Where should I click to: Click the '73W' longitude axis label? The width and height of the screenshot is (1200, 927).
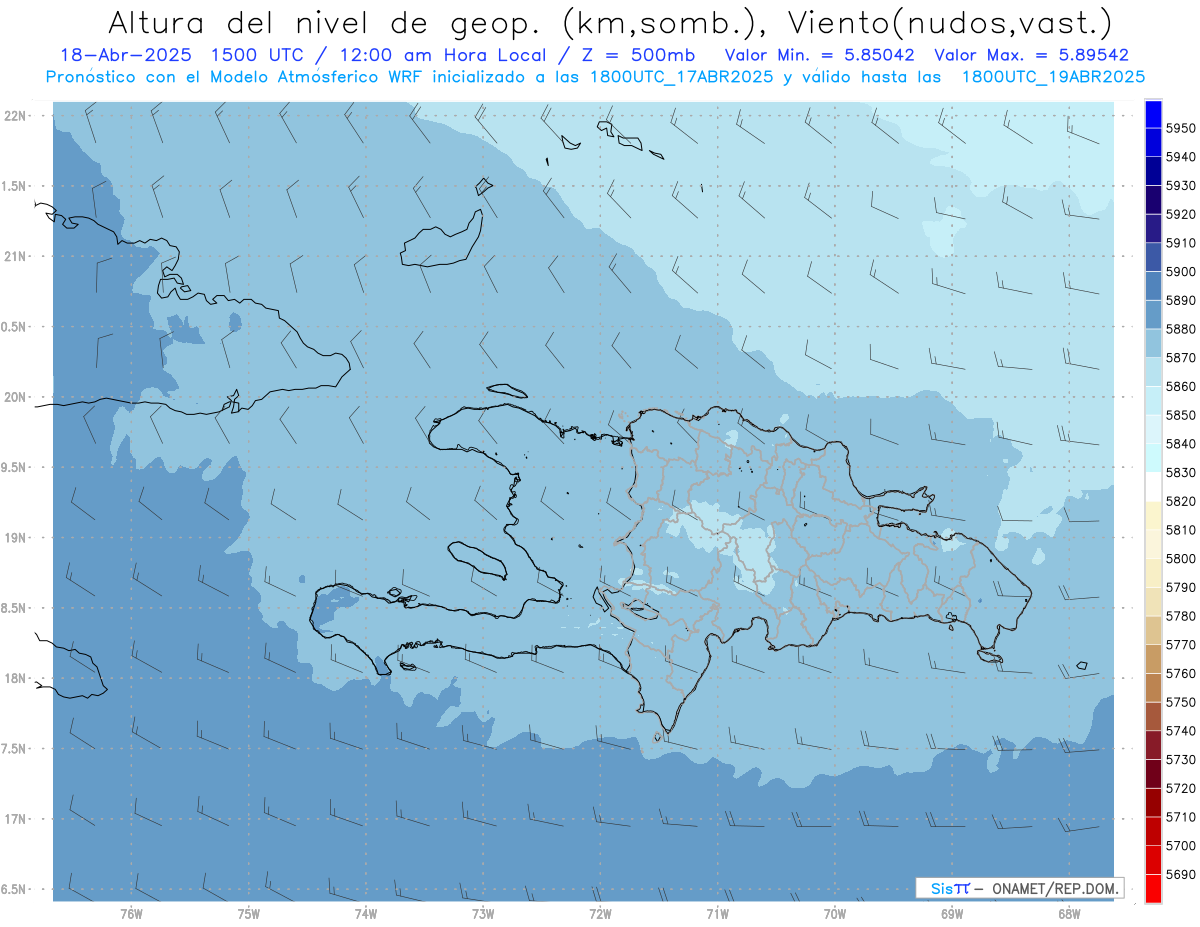pyautogui.click(x=483, y=913)
